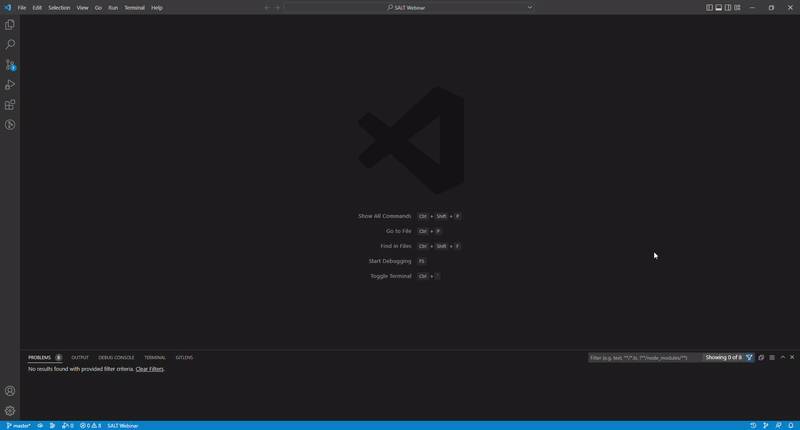
Task: Click the Toggle Terminal shortcut hint
Action: click(405, 276)
